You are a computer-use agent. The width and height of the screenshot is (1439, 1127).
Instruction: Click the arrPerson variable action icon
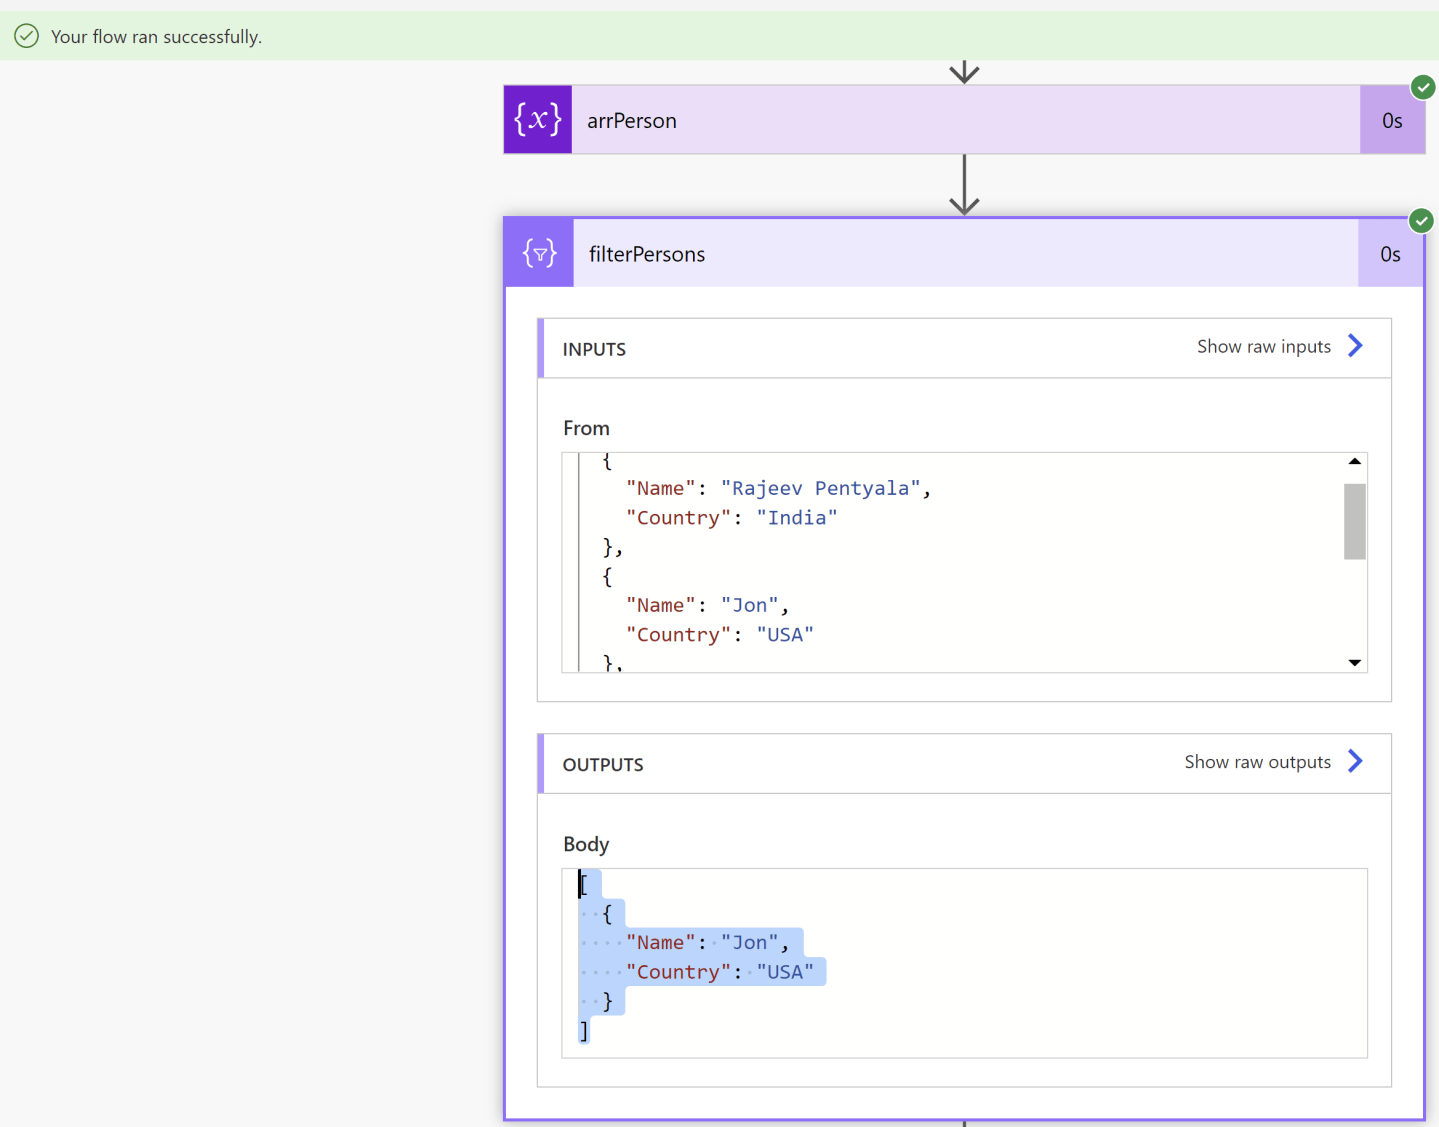click(x=537, y=119)
